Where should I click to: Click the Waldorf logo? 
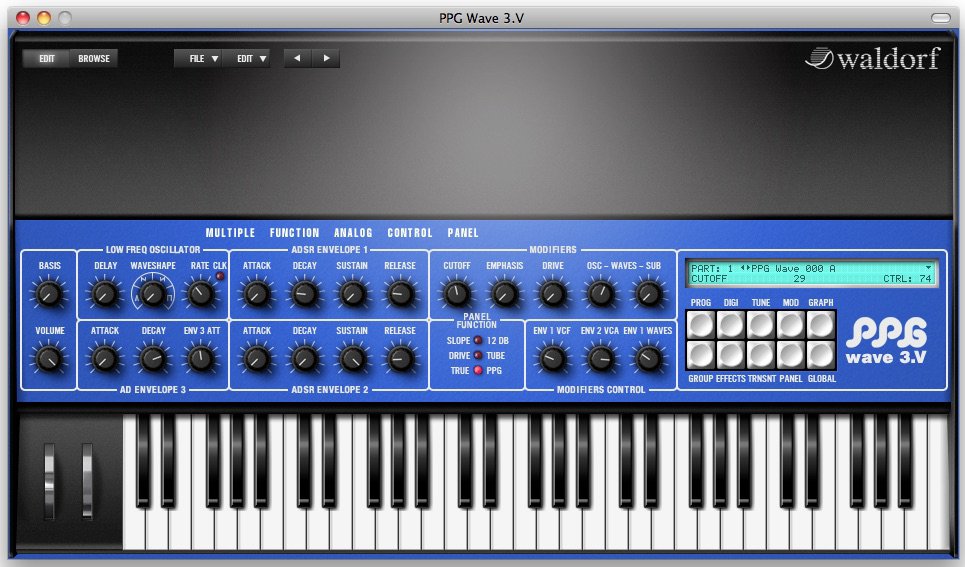coord(873,59)
